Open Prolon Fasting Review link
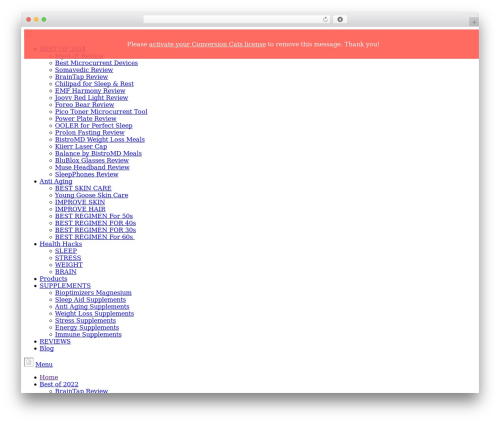This screenshot has height=423, width=500. [x=90, y=133]
